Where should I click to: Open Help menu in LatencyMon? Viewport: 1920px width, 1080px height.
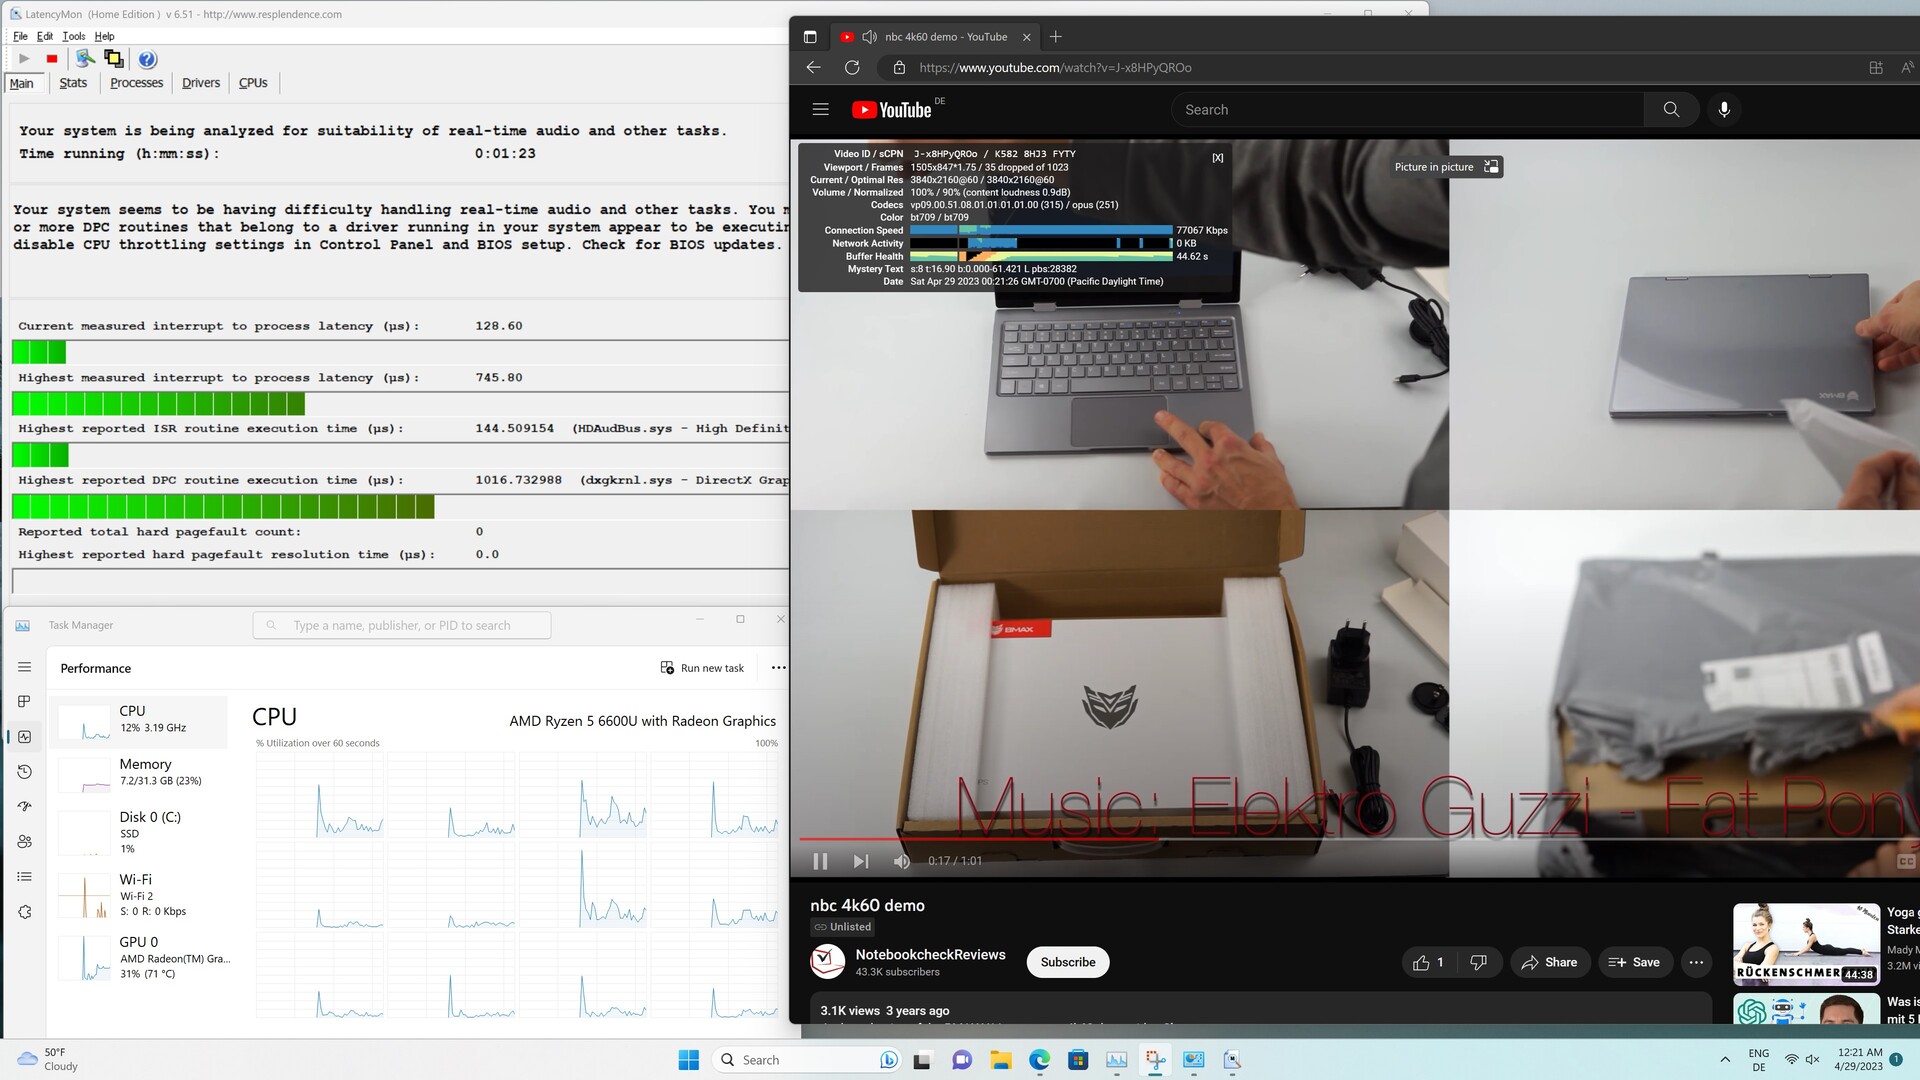104,36
